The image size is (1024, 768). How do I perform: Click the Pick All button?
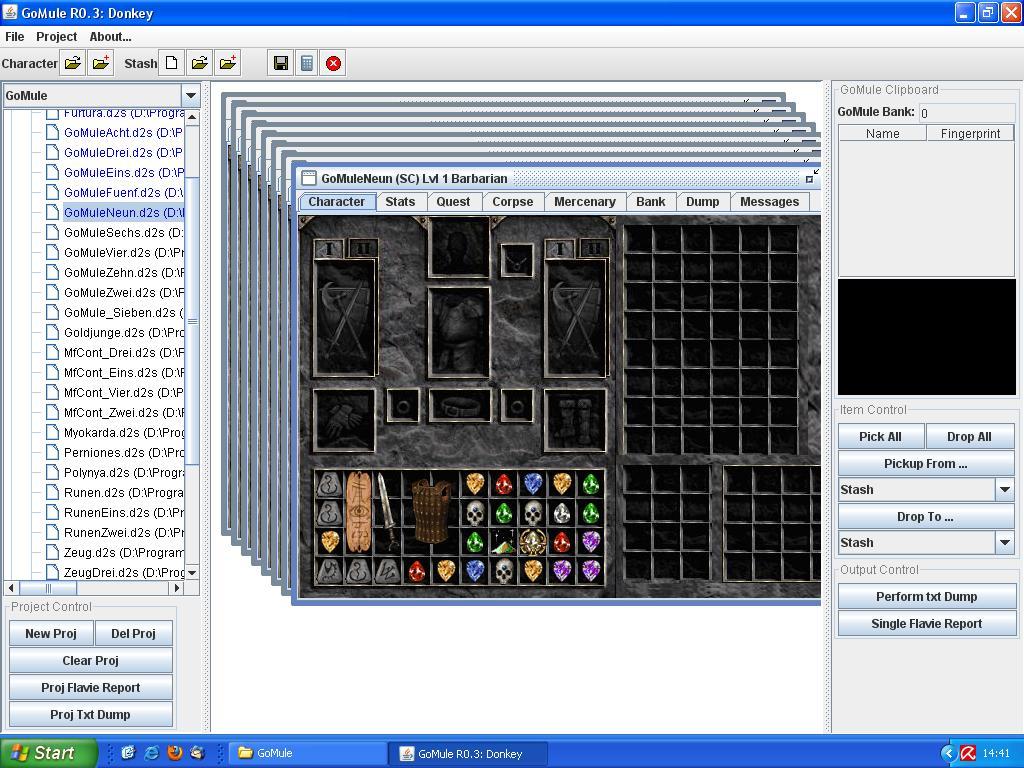(880, 436)
